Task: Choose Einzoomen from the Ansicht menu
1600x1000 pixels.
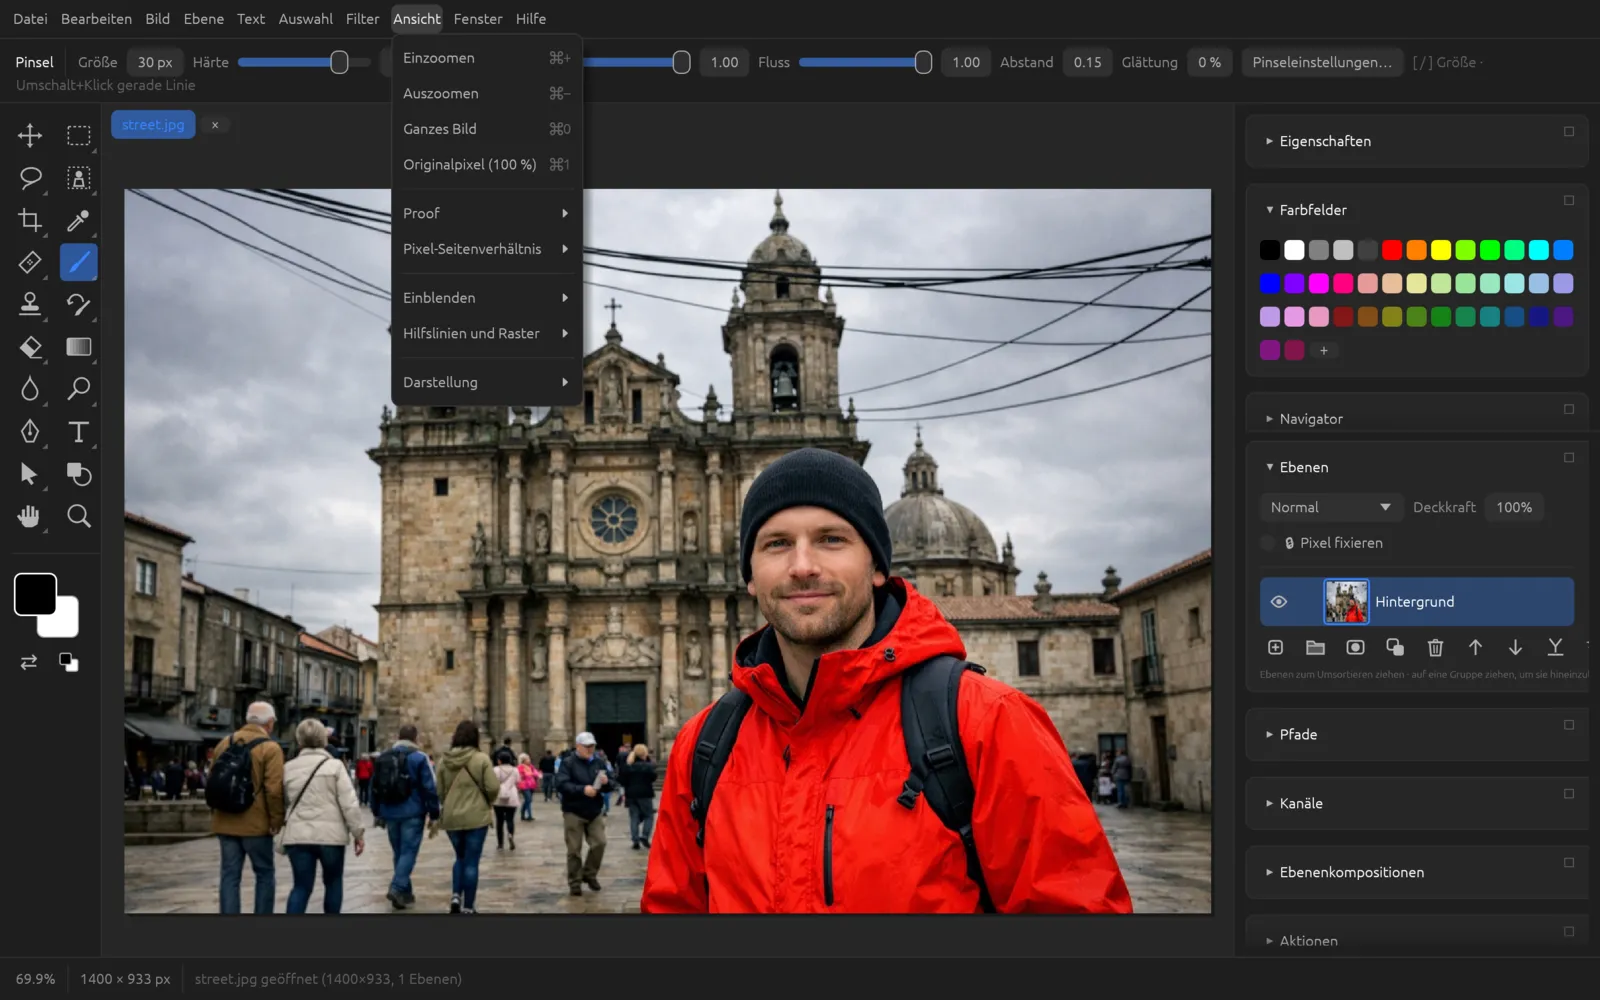Action: point(487,58)
